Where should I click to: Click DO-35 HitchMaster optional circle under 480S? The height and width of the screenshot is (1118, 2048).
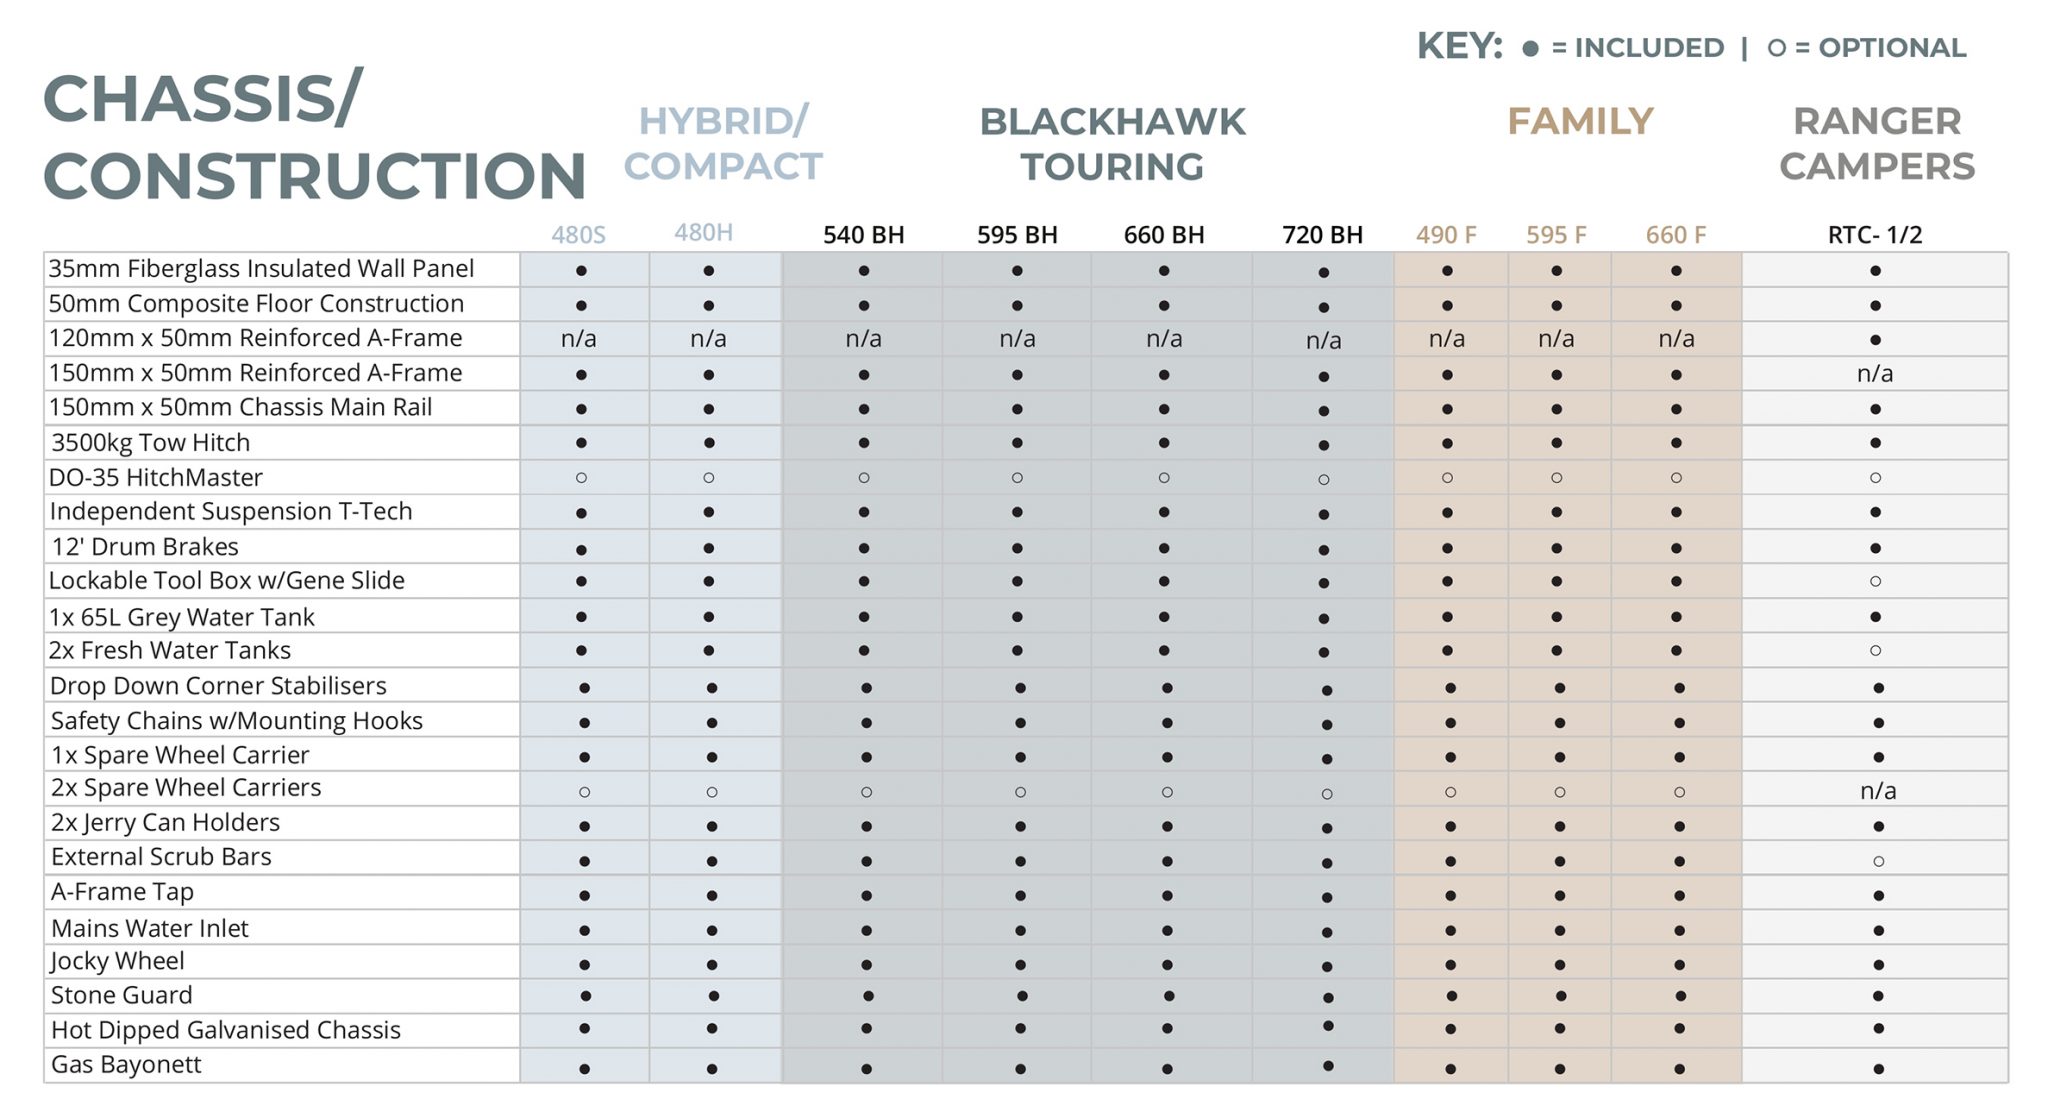pos(581,478)
